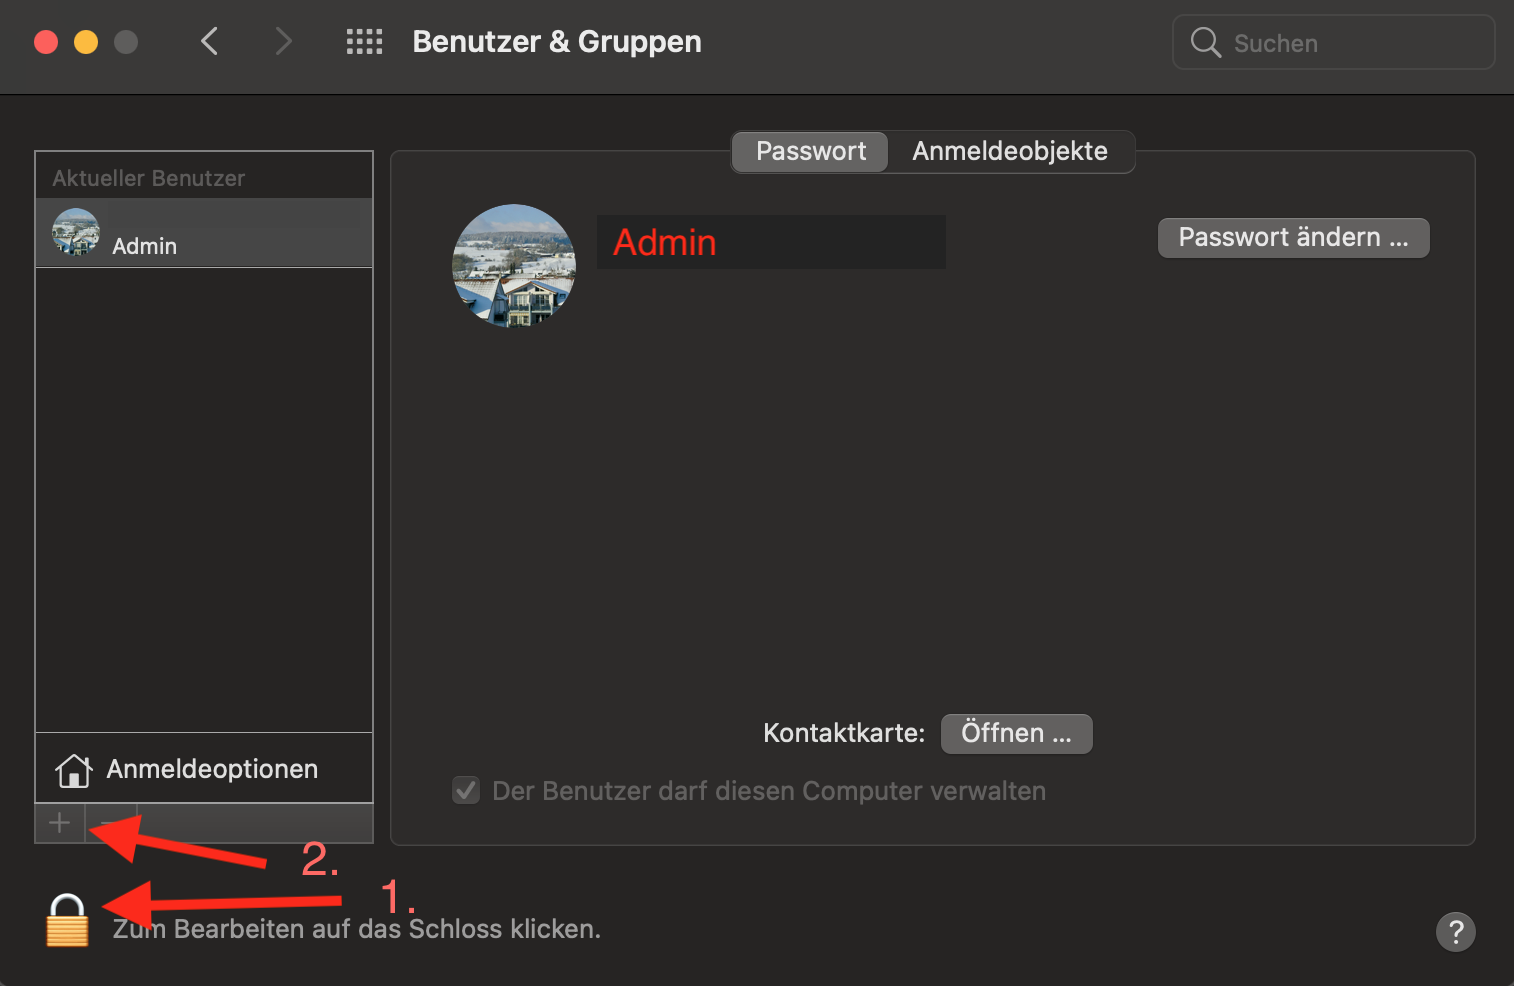Image resolution: width=1514 pixels, height=986 pixels.
Task: Click the plus button to add a user
Action: (60, 823)
